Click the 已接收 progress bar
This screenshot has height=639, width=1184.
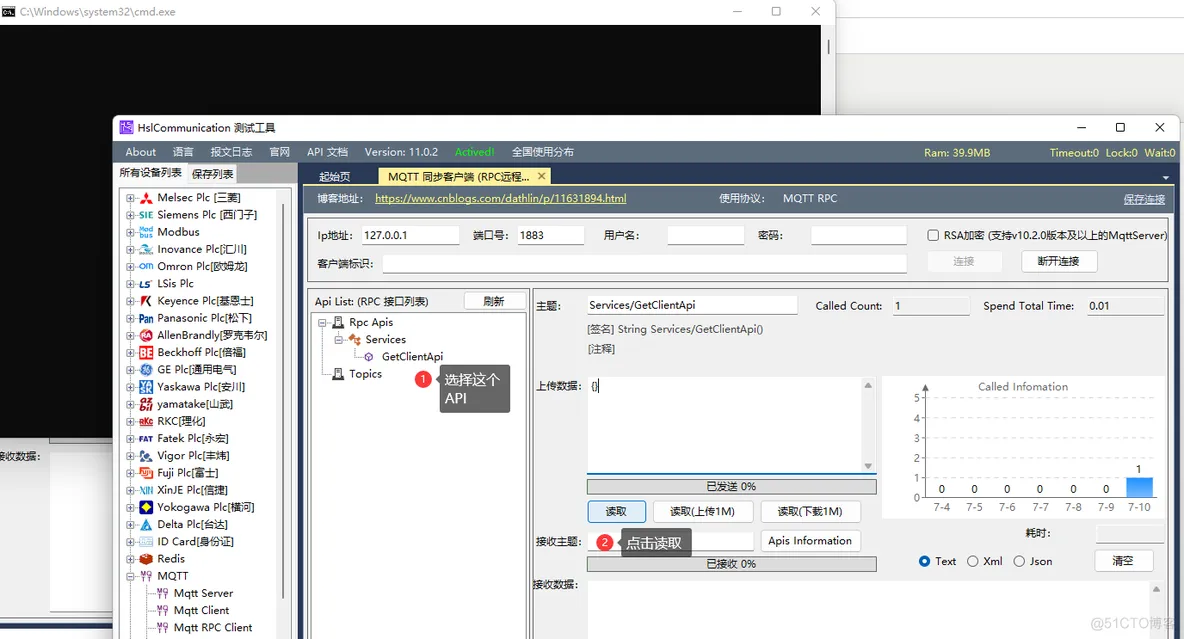pos(732,564)
